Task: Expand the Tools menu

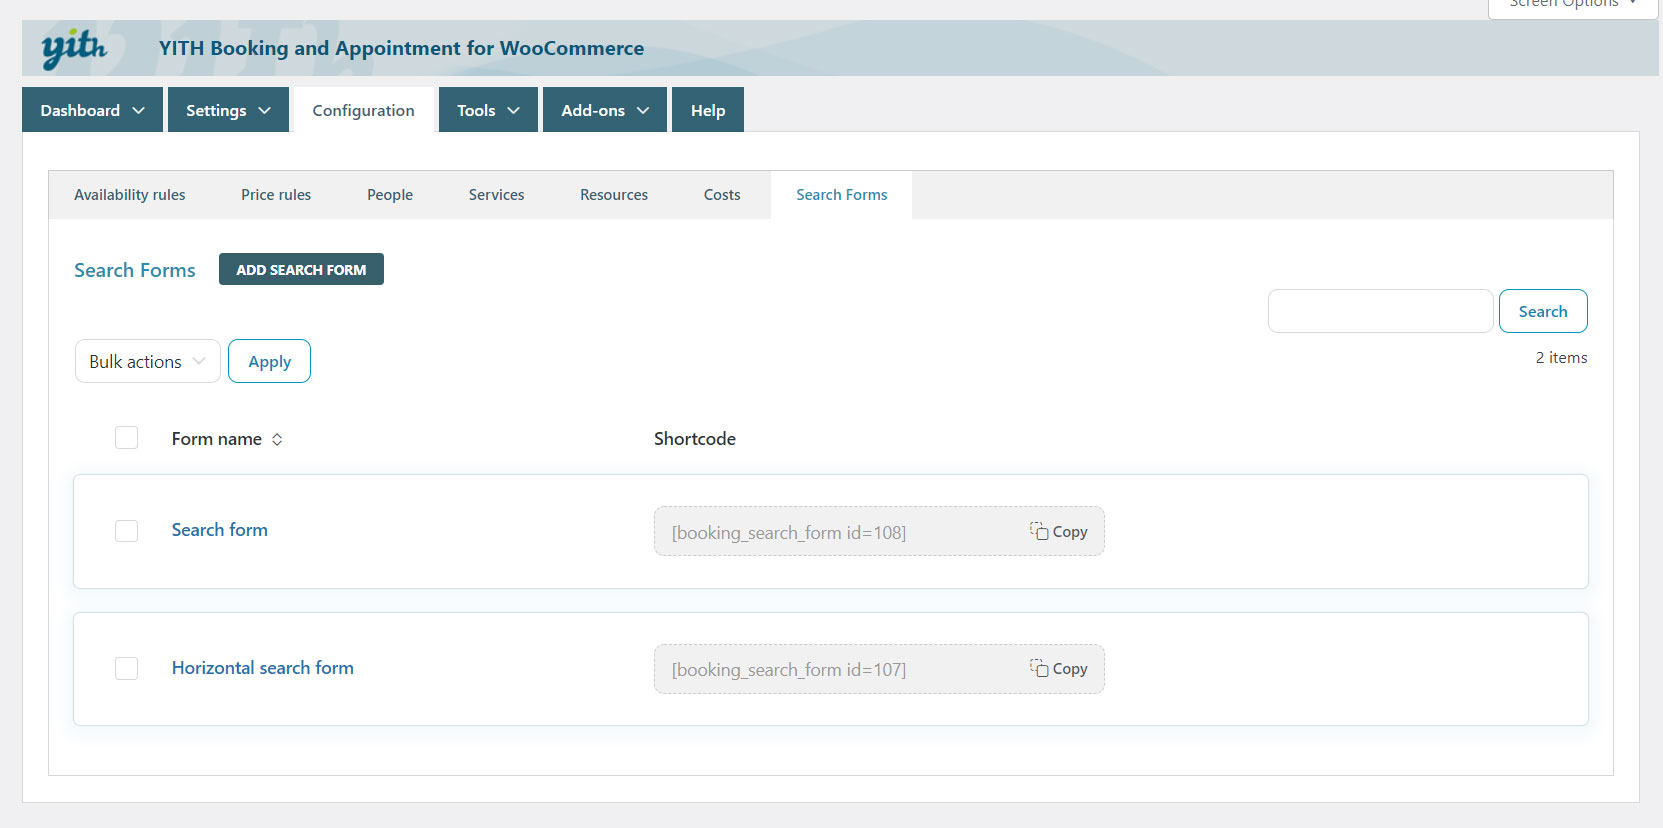Action: tap(488, 110)
